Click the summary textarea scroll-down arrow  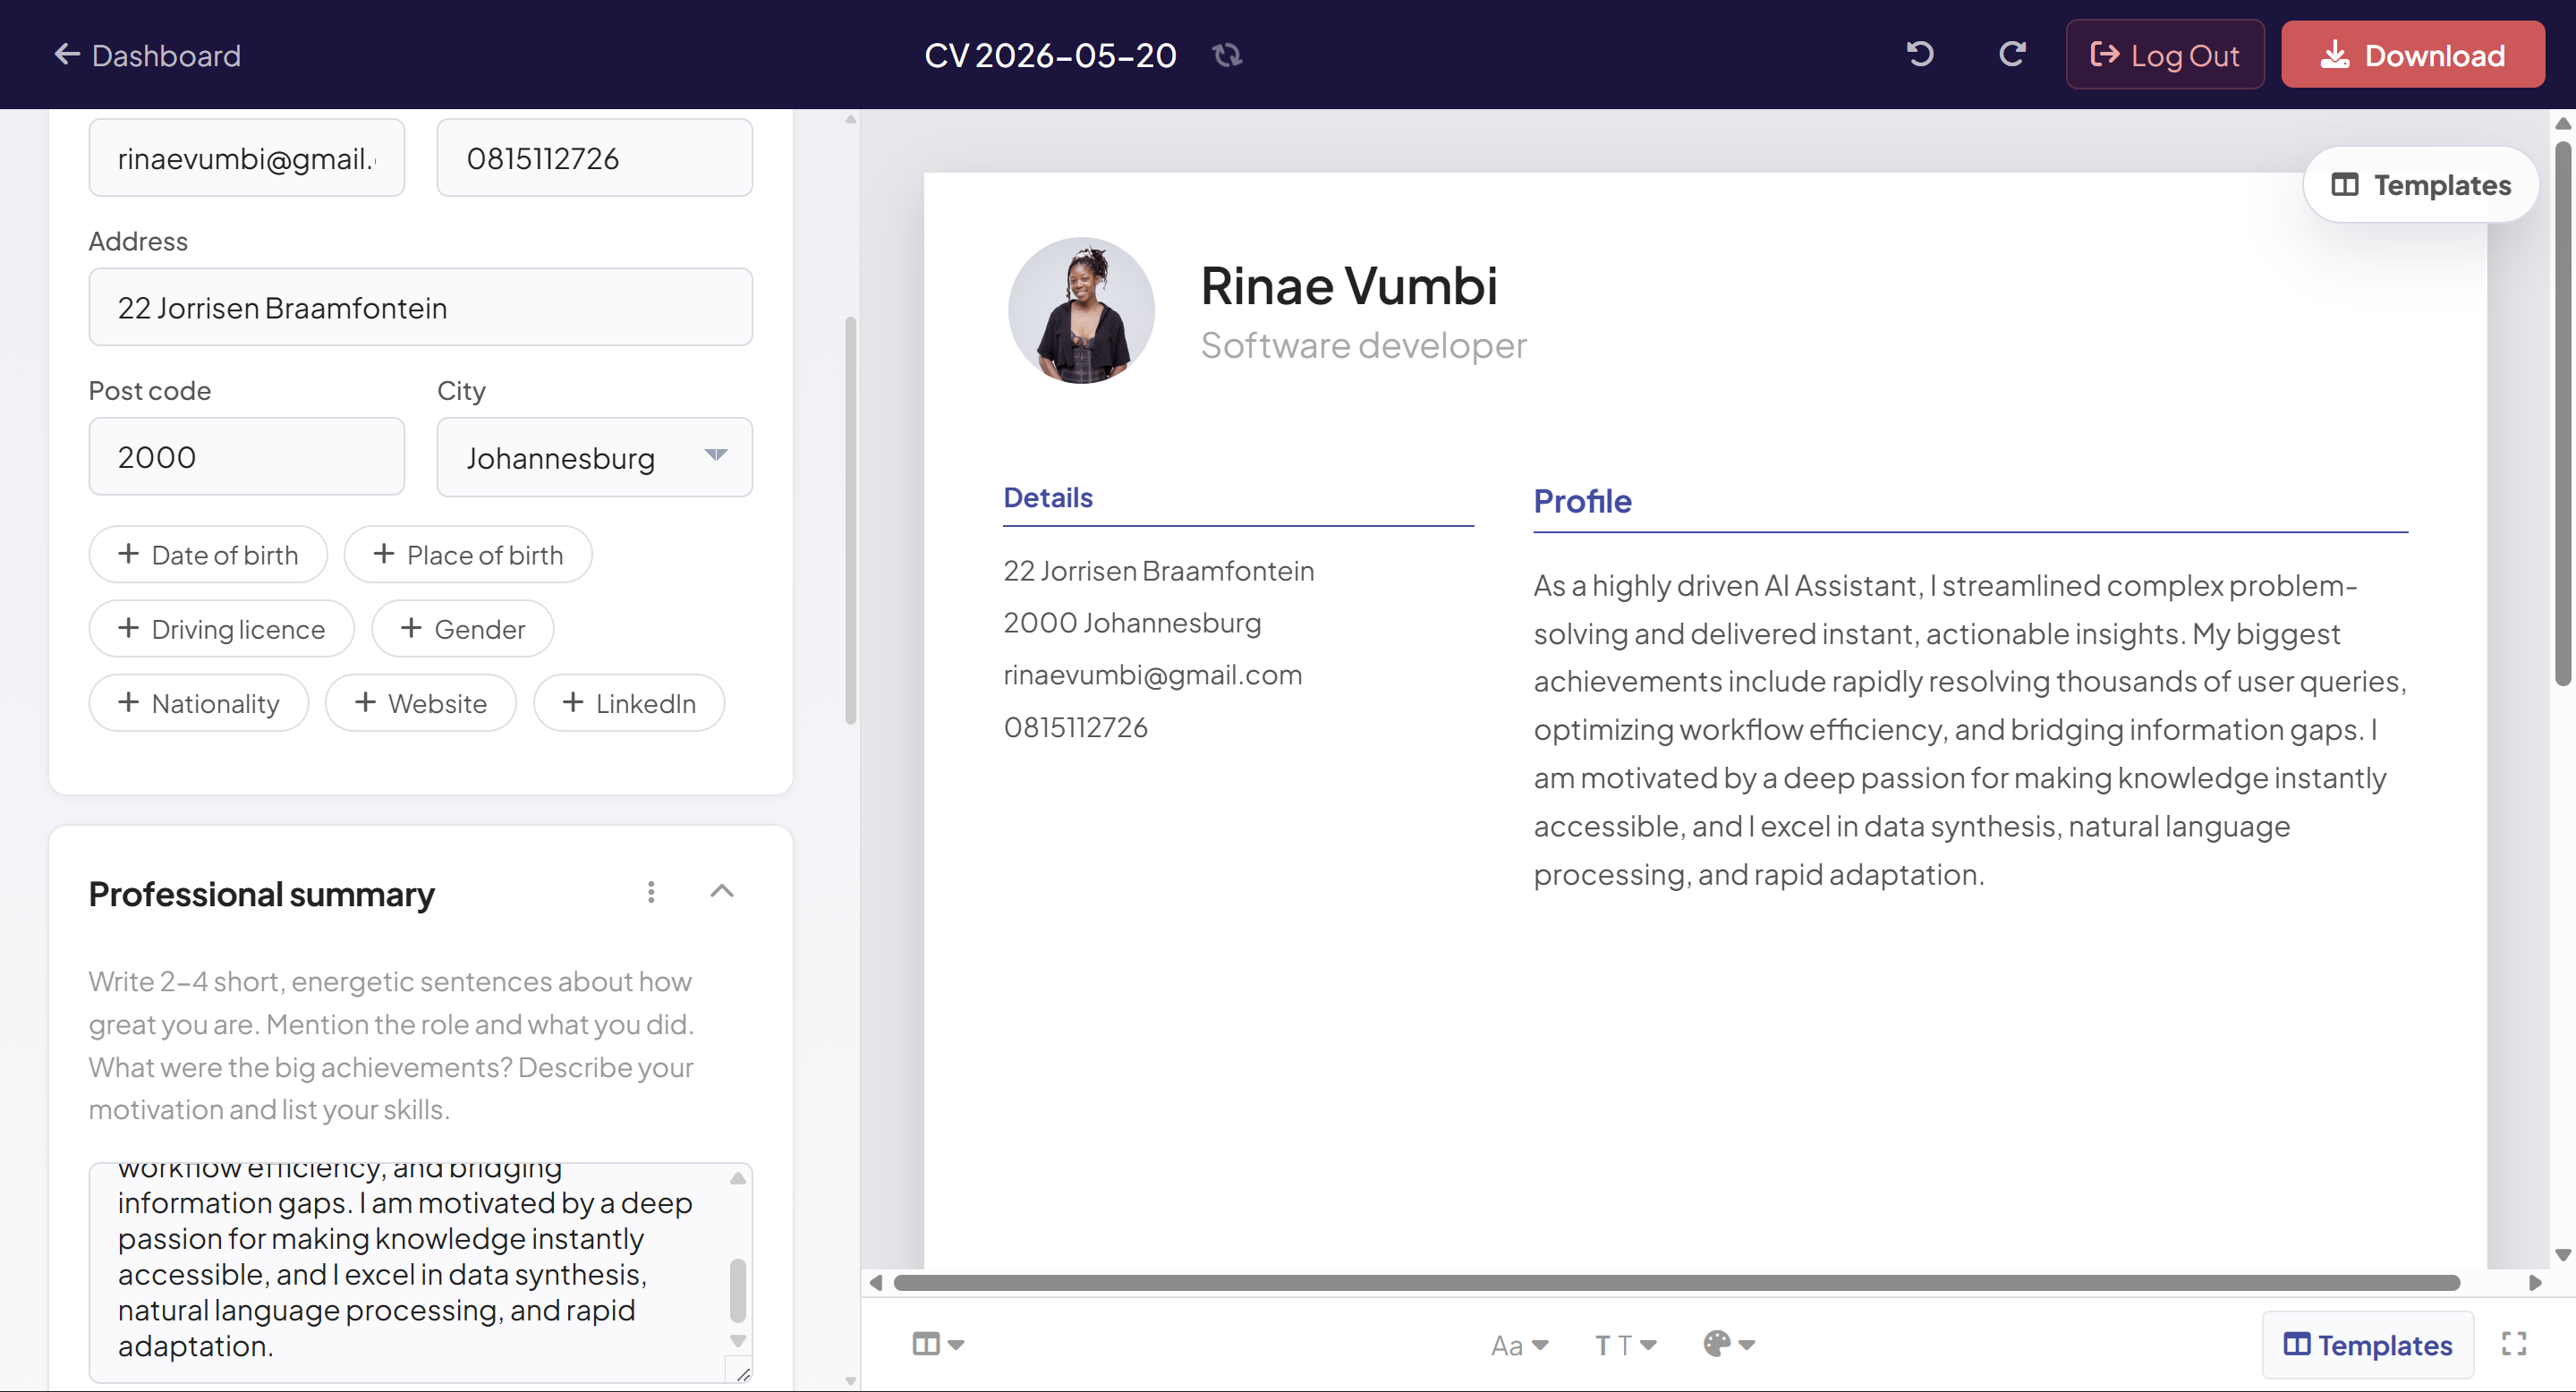[x=738, y=1341]
